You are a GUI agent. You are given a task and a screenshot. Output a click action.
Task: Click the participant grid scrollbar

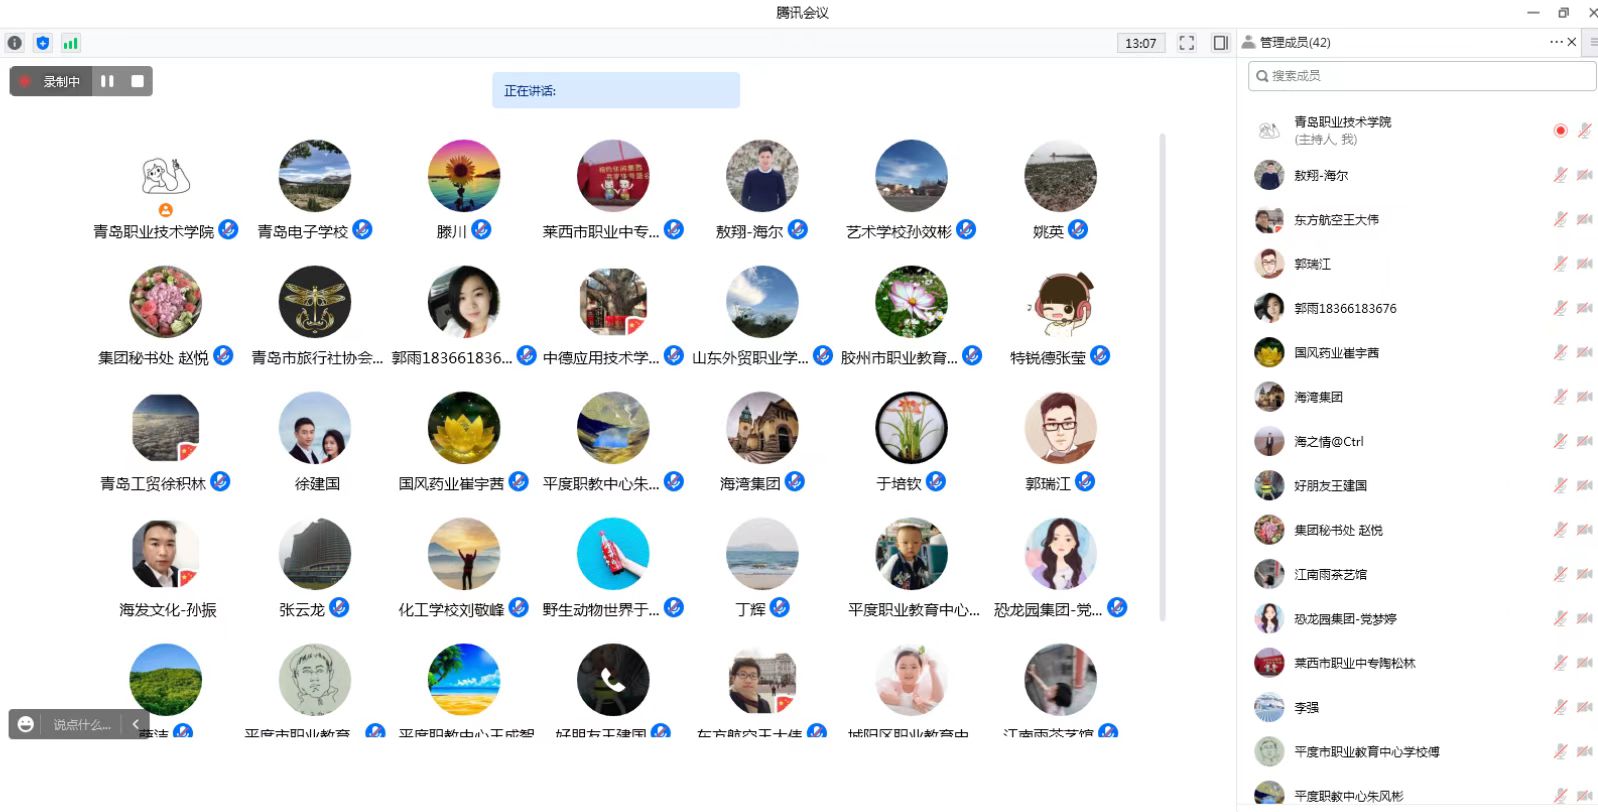click(1162, 377)
